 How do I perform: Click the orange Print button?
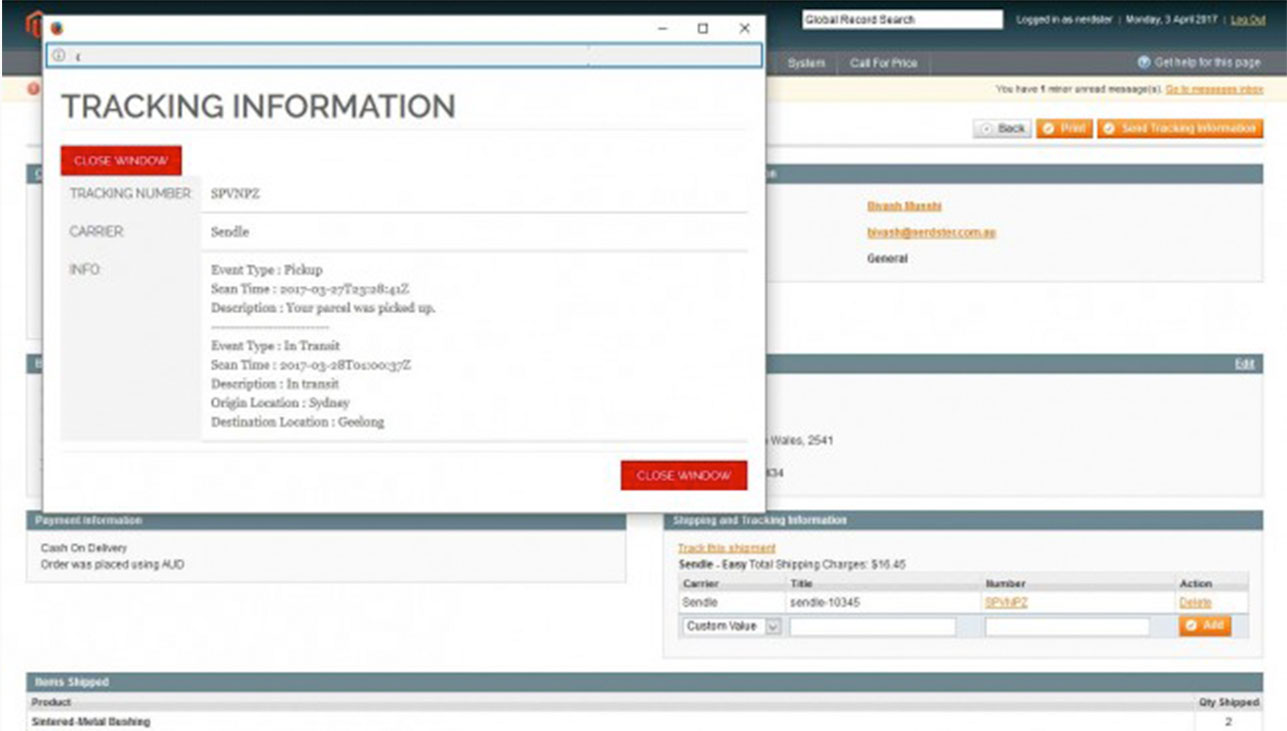pos(1064,129)
